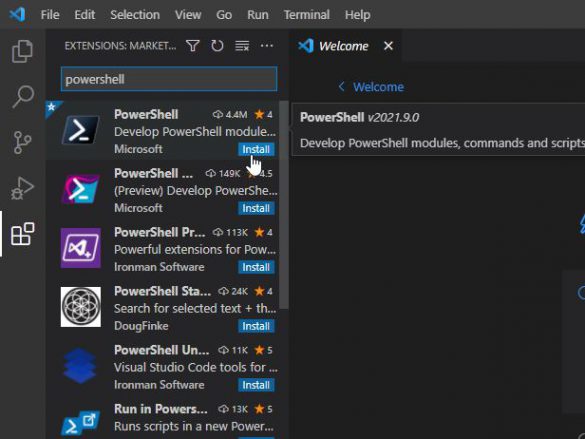Click the extensions list scrollbar

coord(284,205)
